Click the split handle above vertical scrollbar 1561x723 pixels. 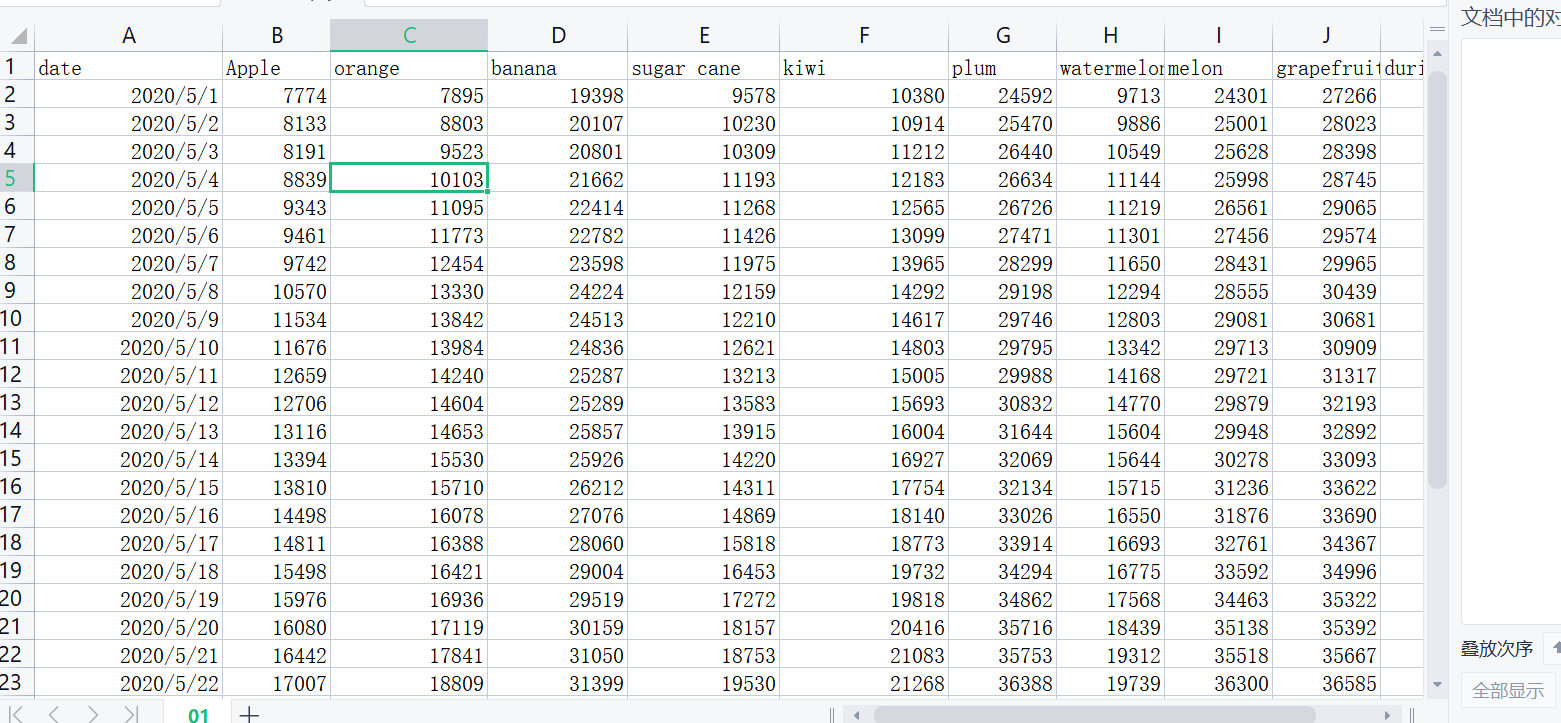(x=1437, y=30)
